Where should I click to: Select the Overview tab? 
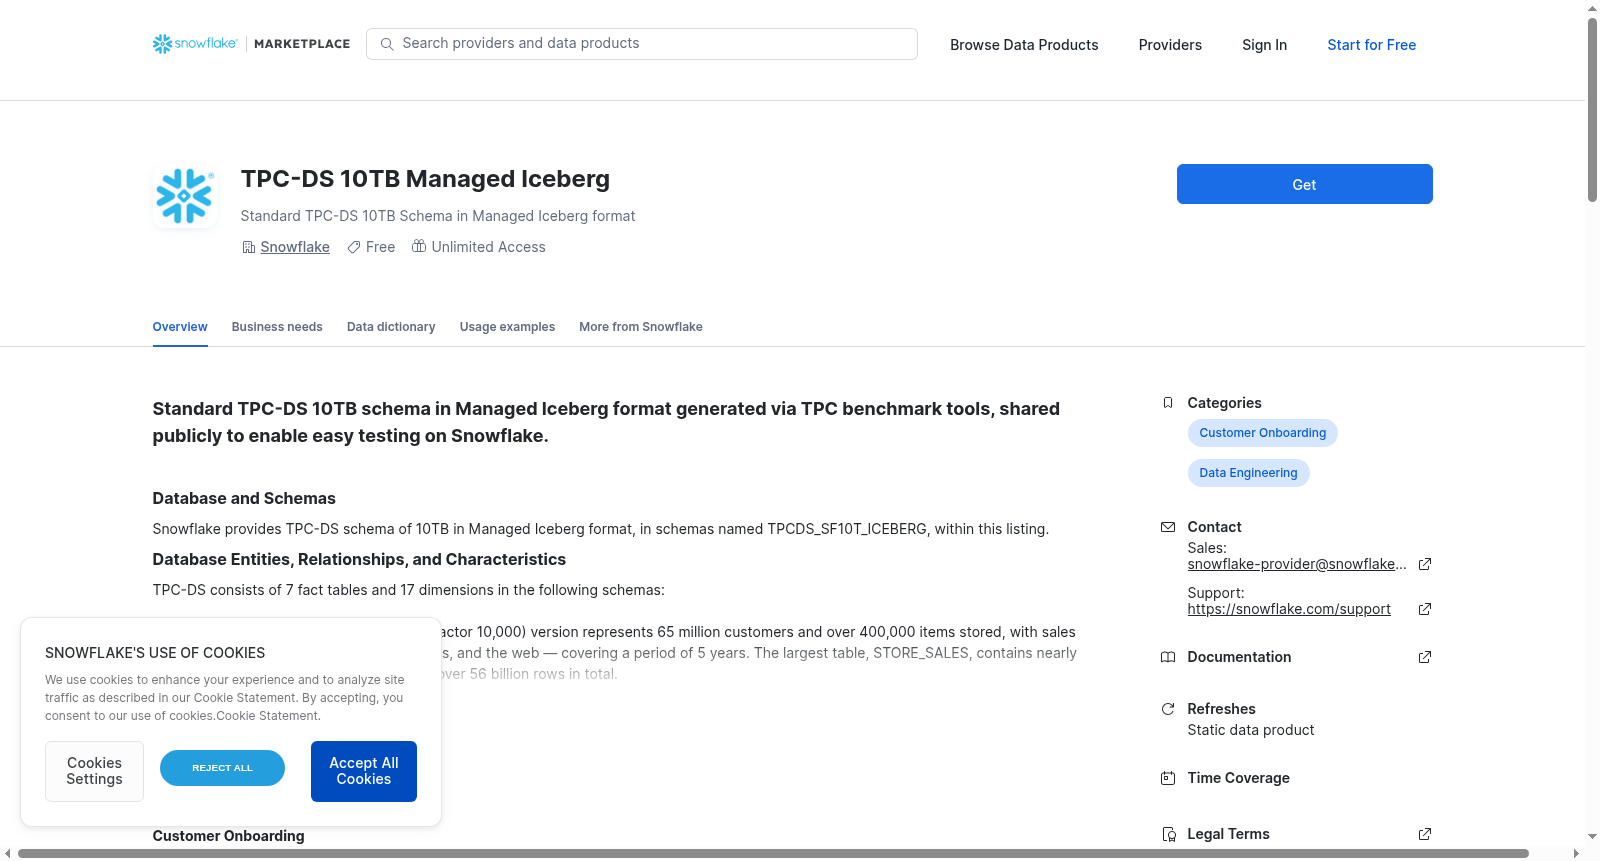click(x=180, y=327)
